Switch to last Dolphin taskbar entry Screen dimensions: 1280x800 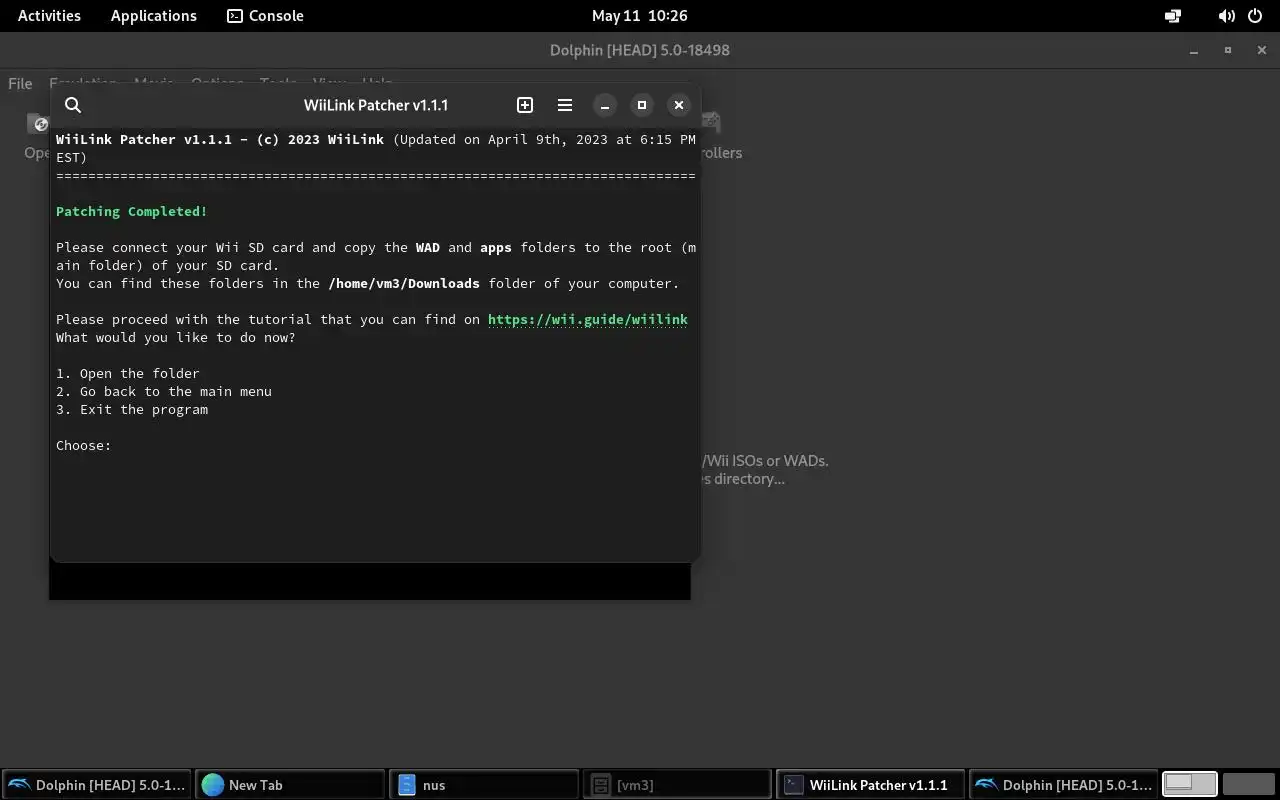click(x=1063, y=785)
